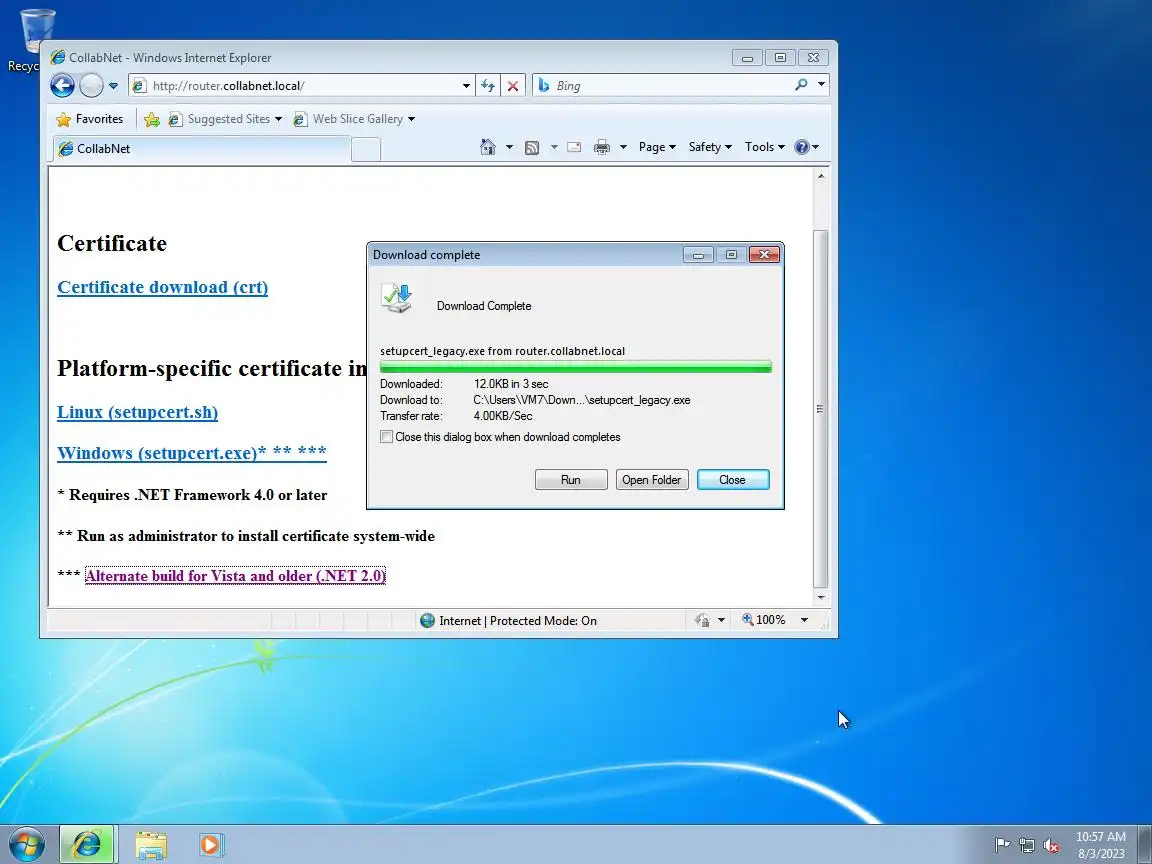Open Certificate download (crt) link
The height and width of the screenshot is (864, 1152).
[162, 287]
